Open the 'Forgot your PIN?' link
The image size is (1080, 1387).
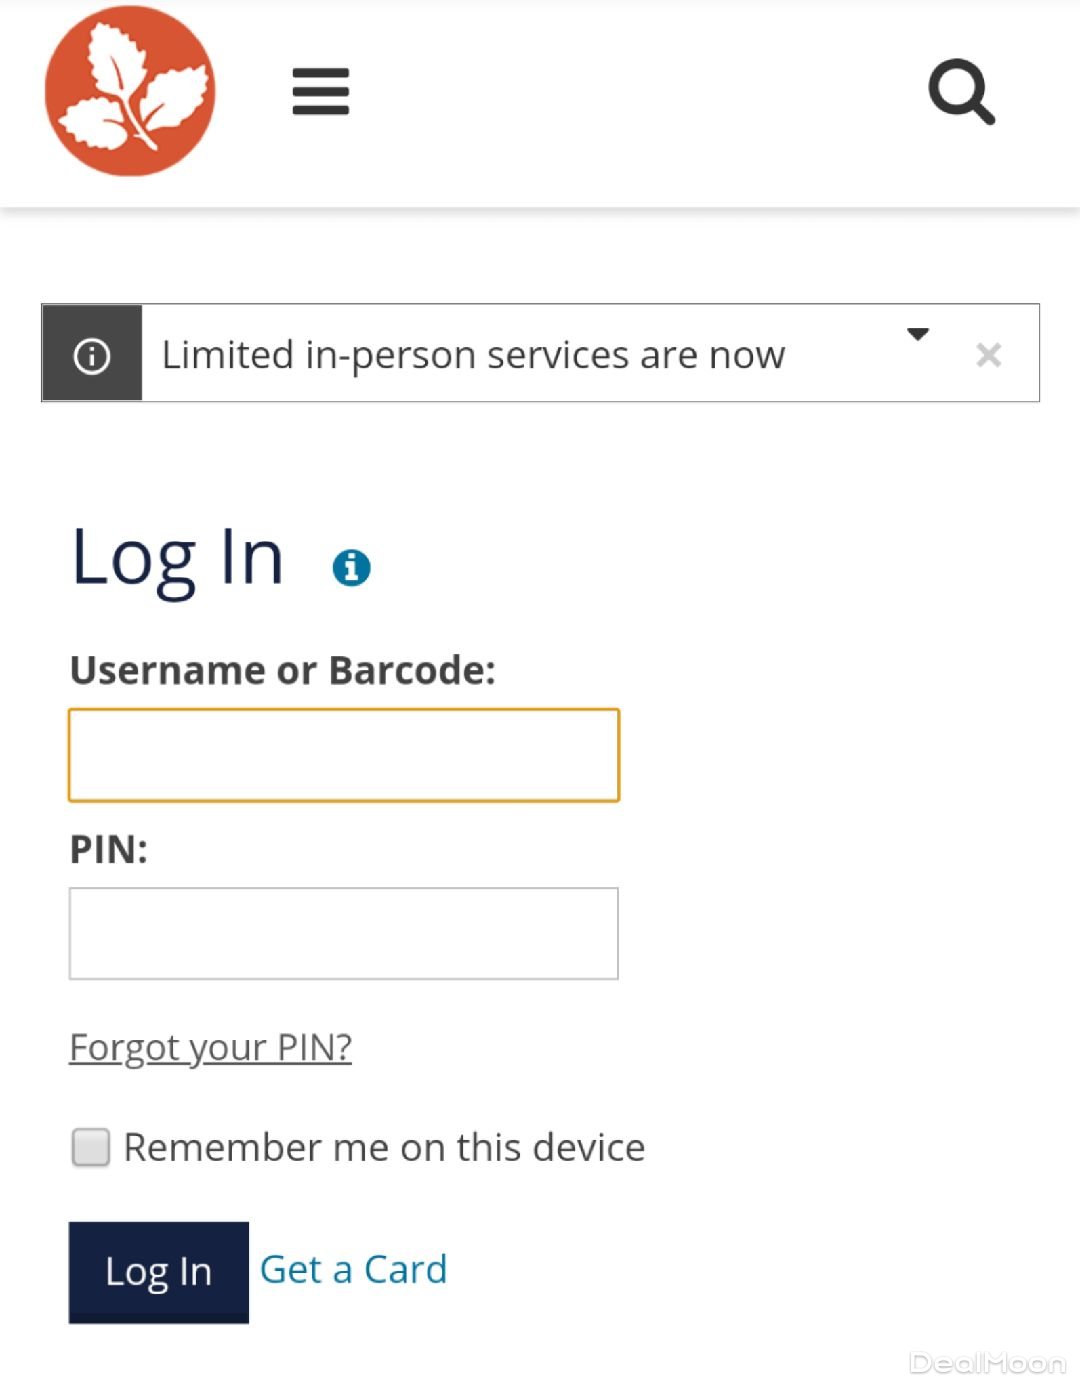210,1047
